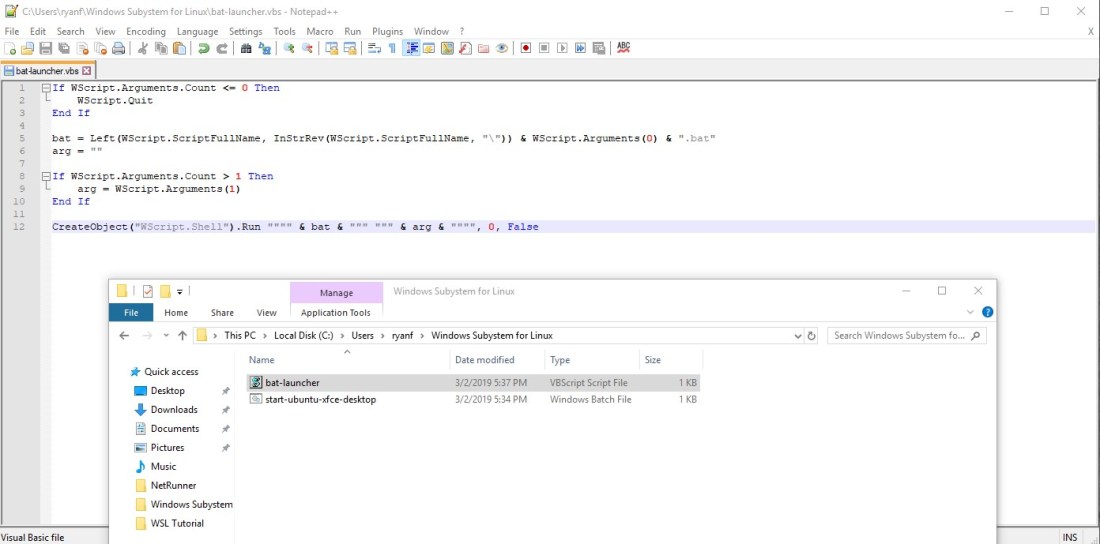Open the File menu in Notepad++
1100x544 pixels.
[13, 32]
